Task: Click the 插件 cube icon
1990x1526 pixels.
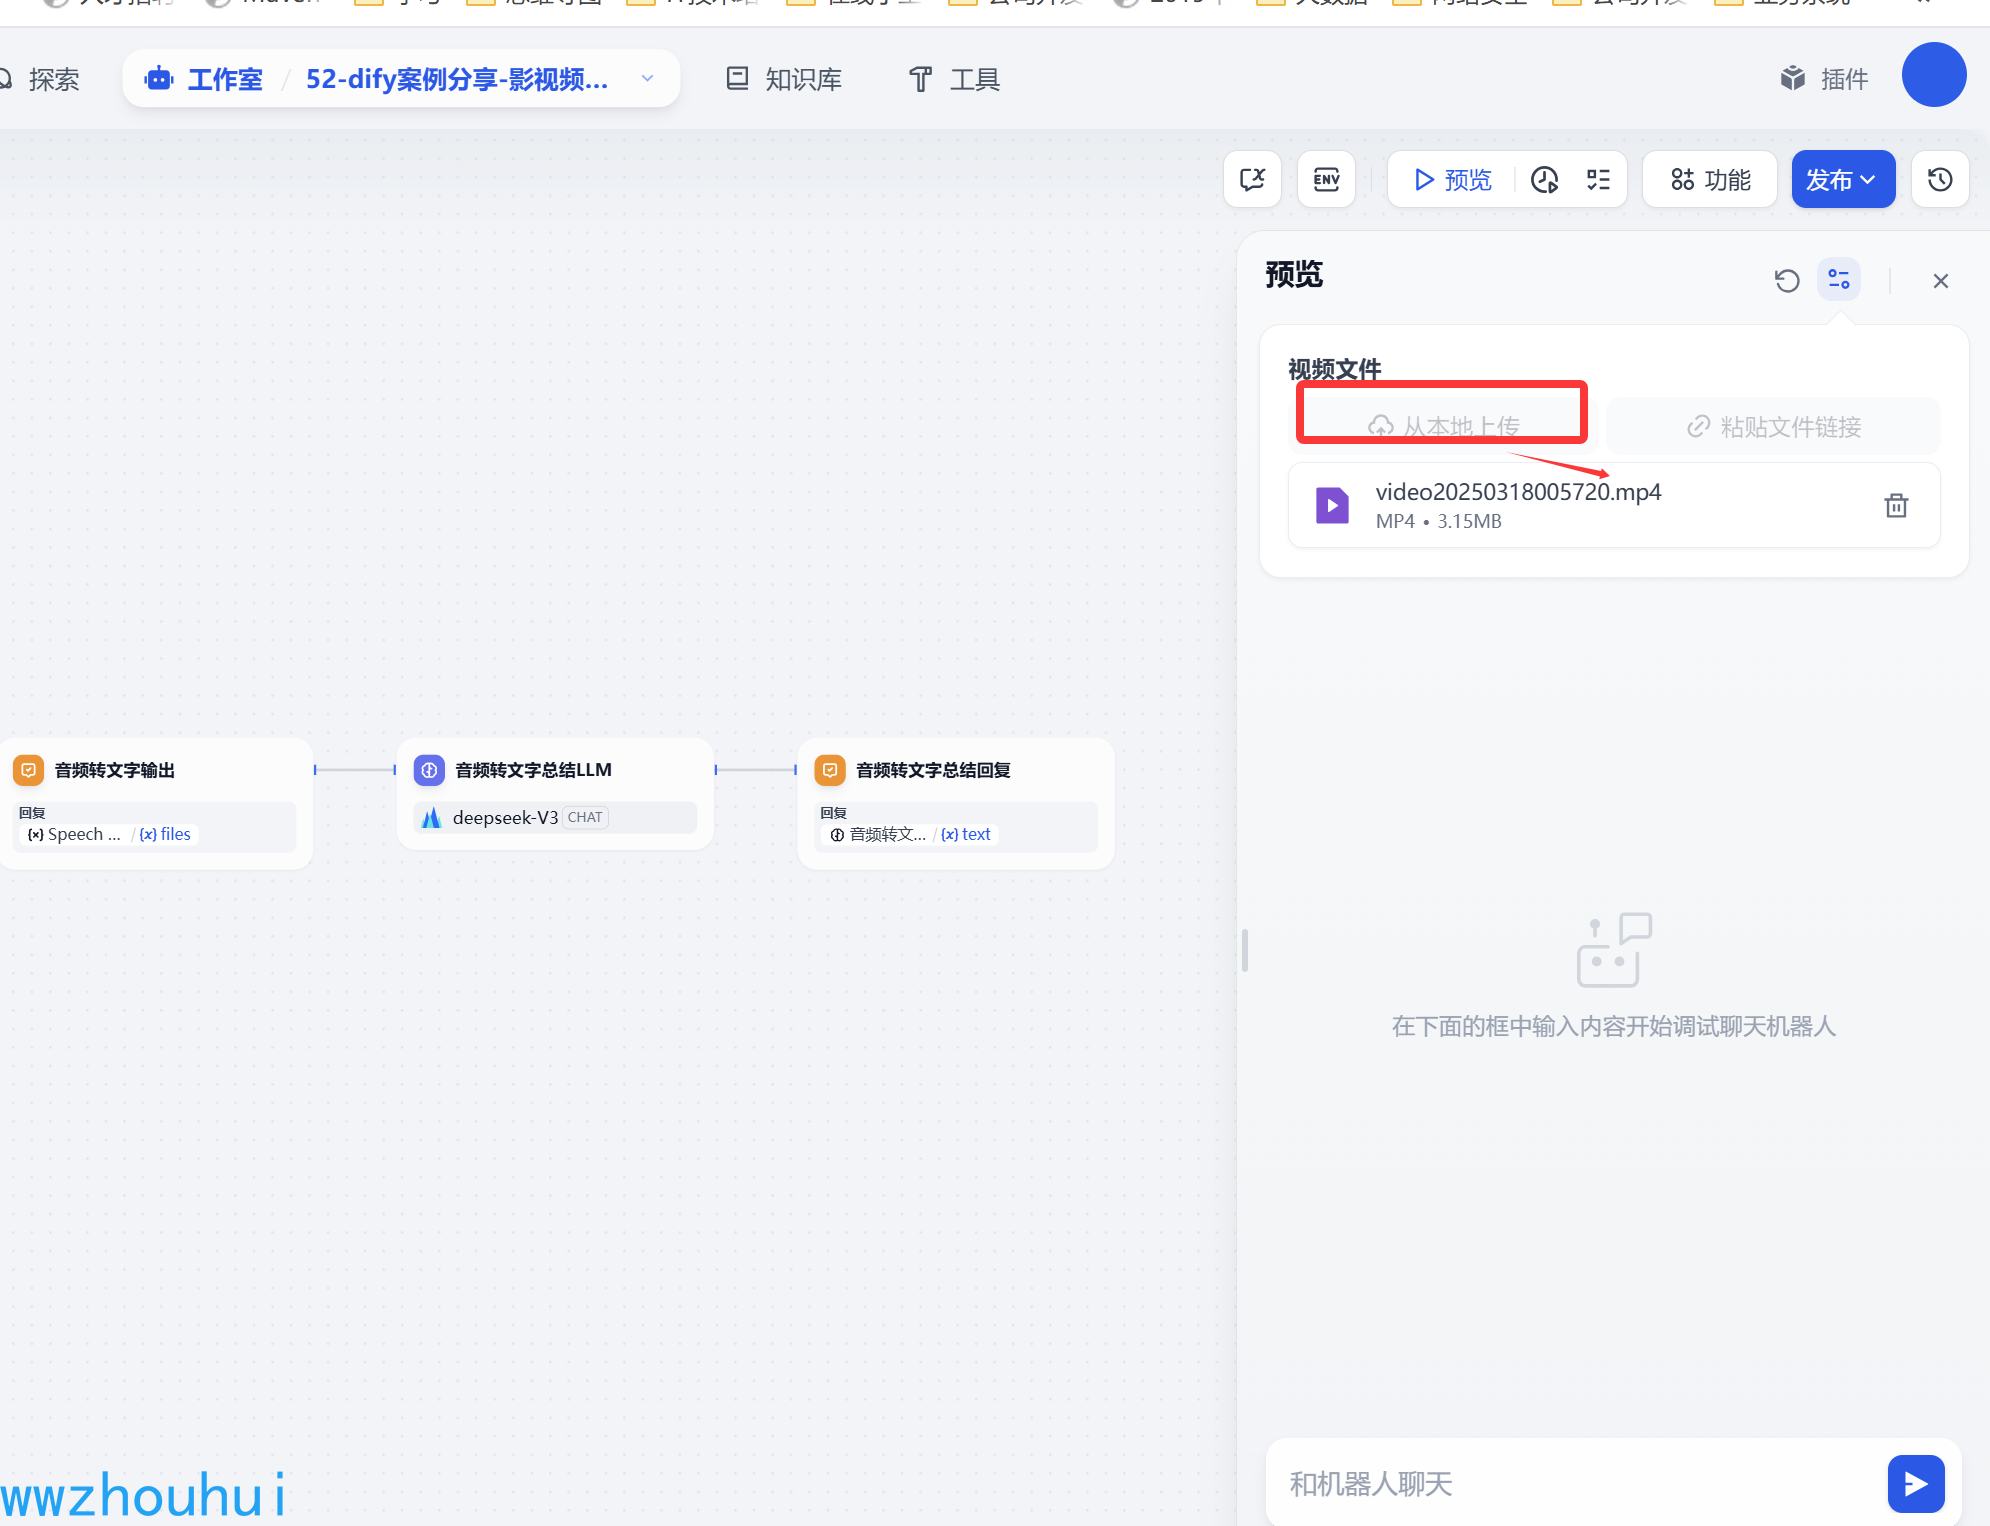Action: 1793,78
